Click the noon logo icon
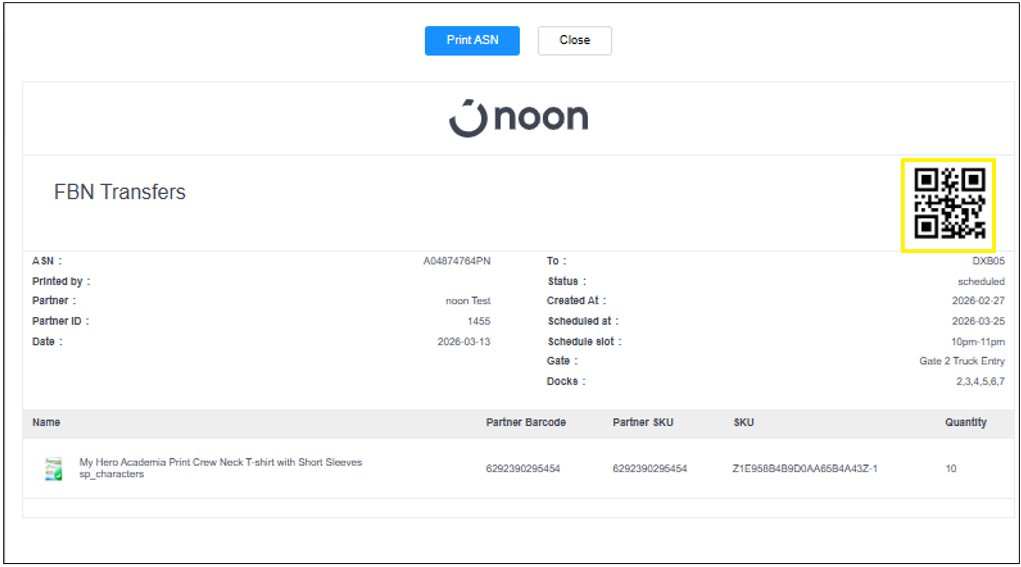The width and height of the screenshot is (1021, 567). point(467,118)
